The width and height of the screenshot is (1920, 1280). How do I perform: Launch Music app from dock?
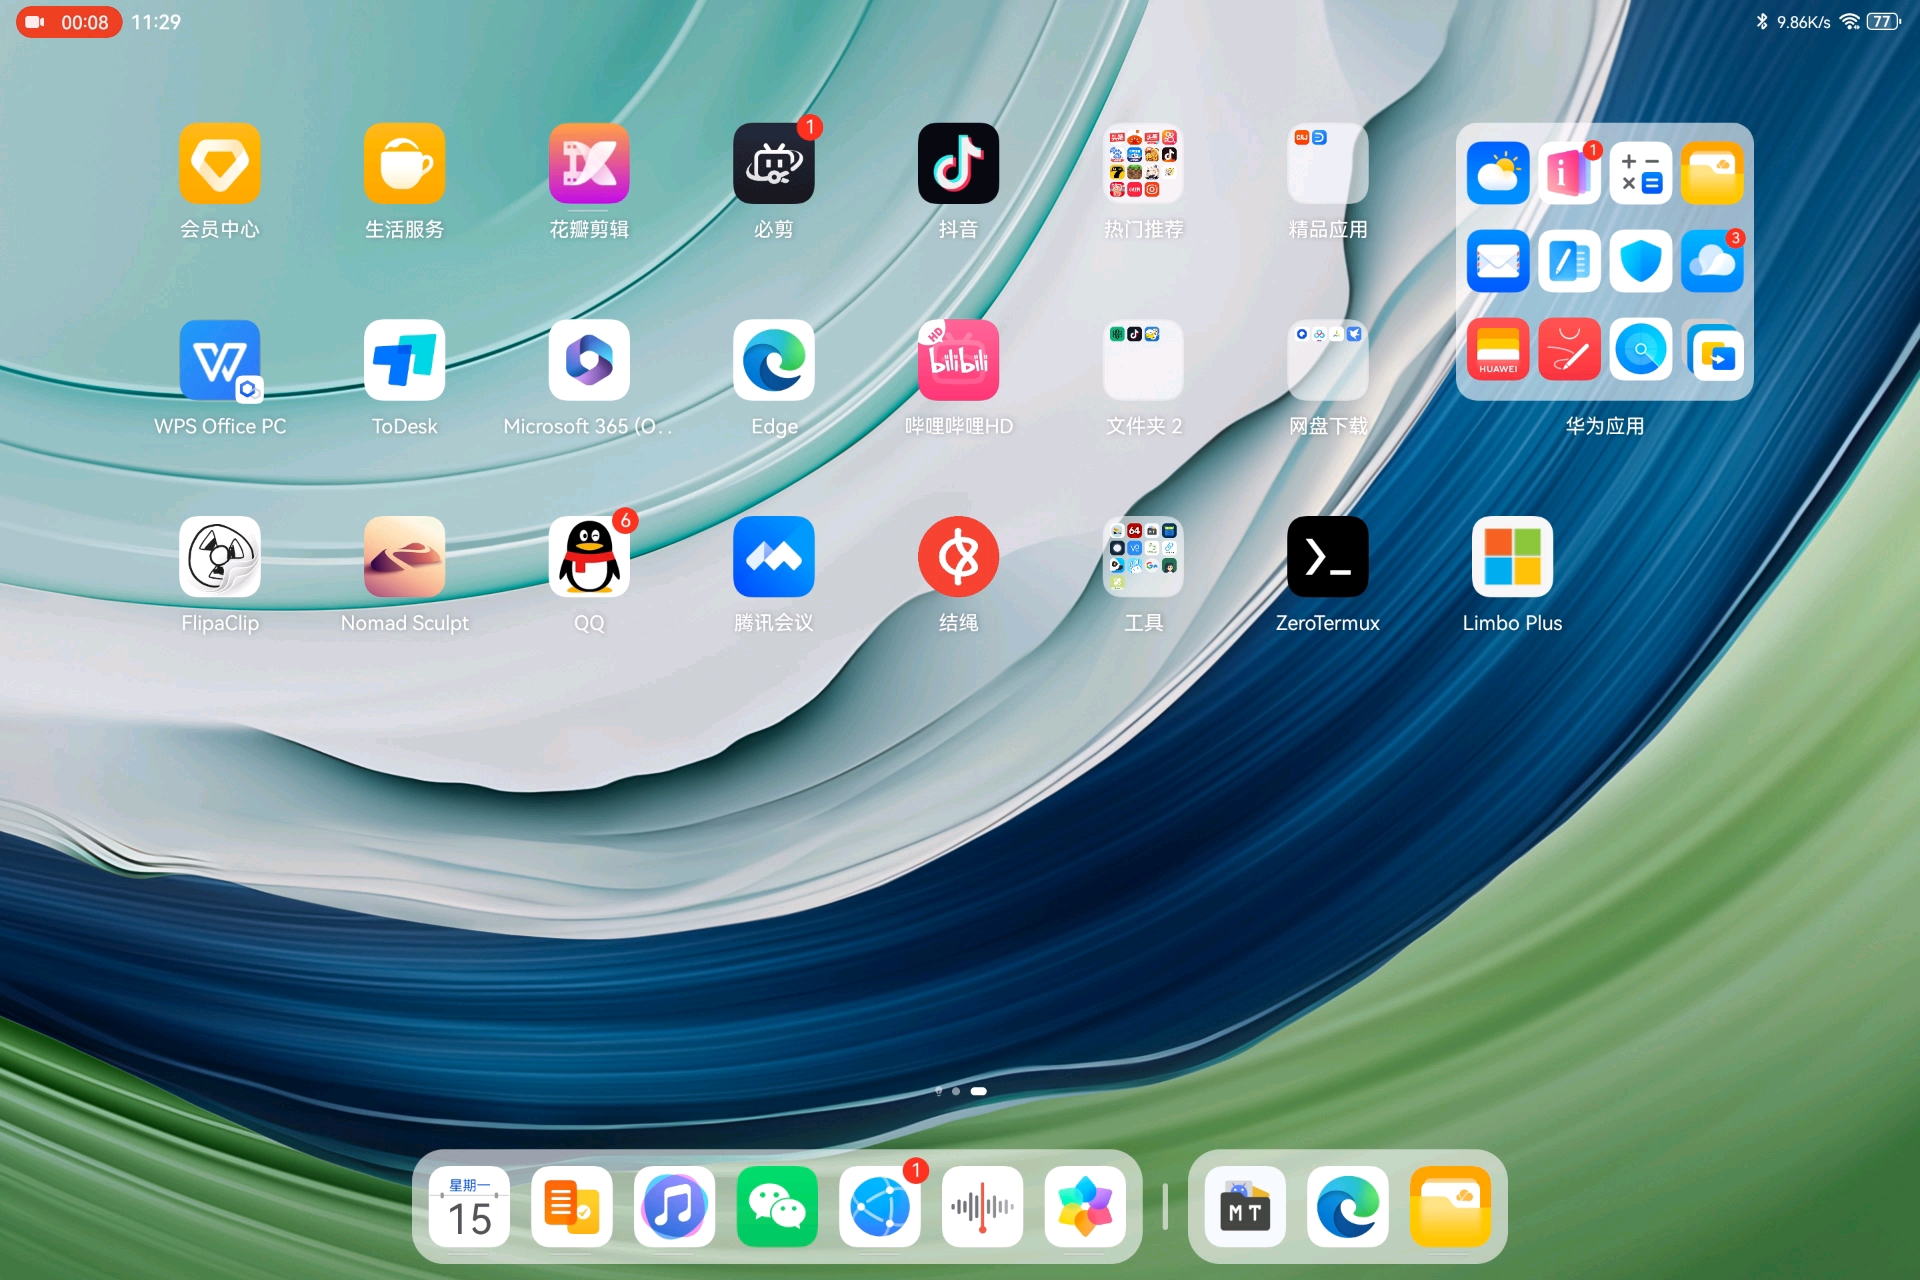pos(675,1206)
